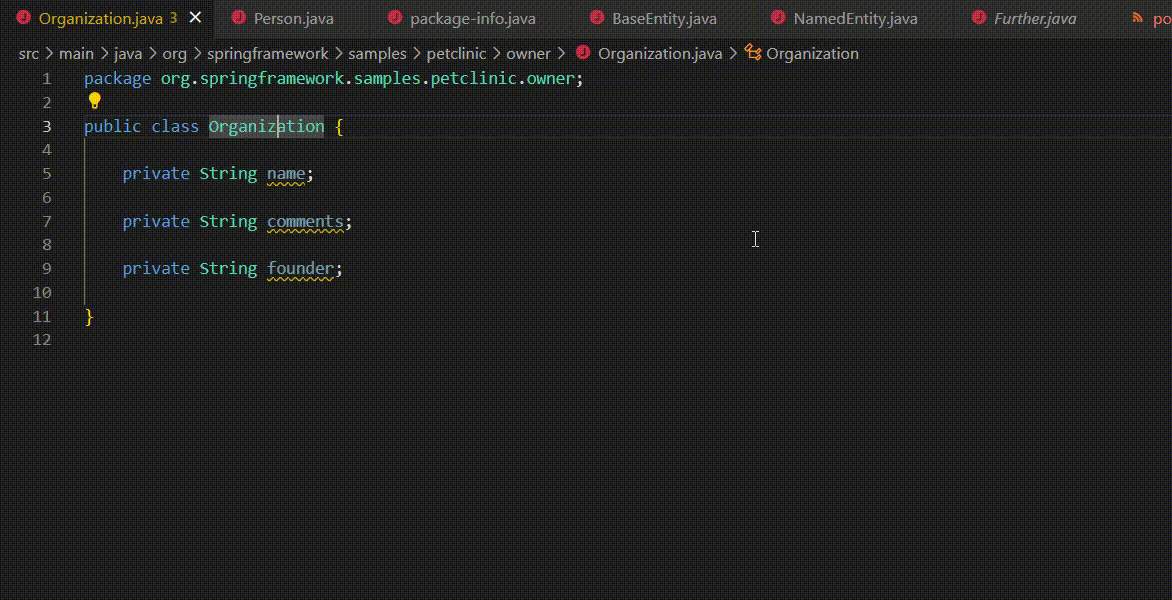This screenshot has width=1172, height=600.
Task: Click the 'public' keyword on line 3
Action: coord(112,126)
